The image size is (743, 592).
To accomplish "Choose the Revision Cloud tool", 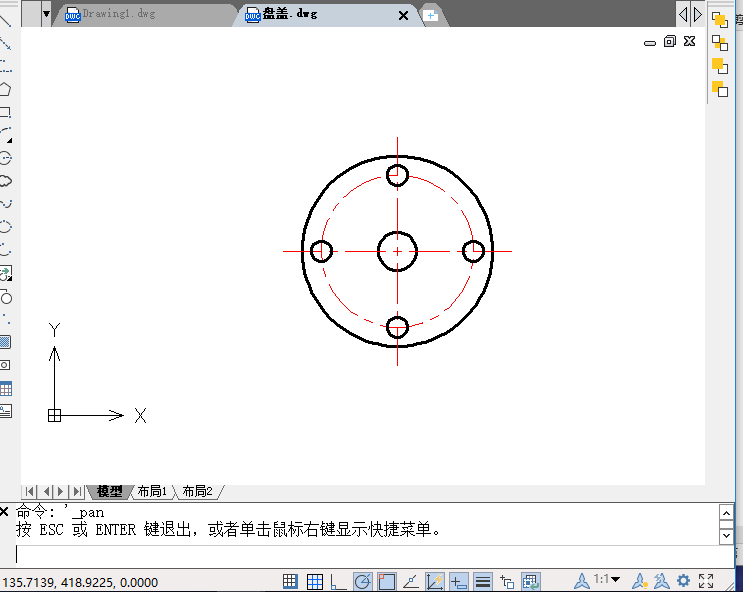I will coord(5,181).
